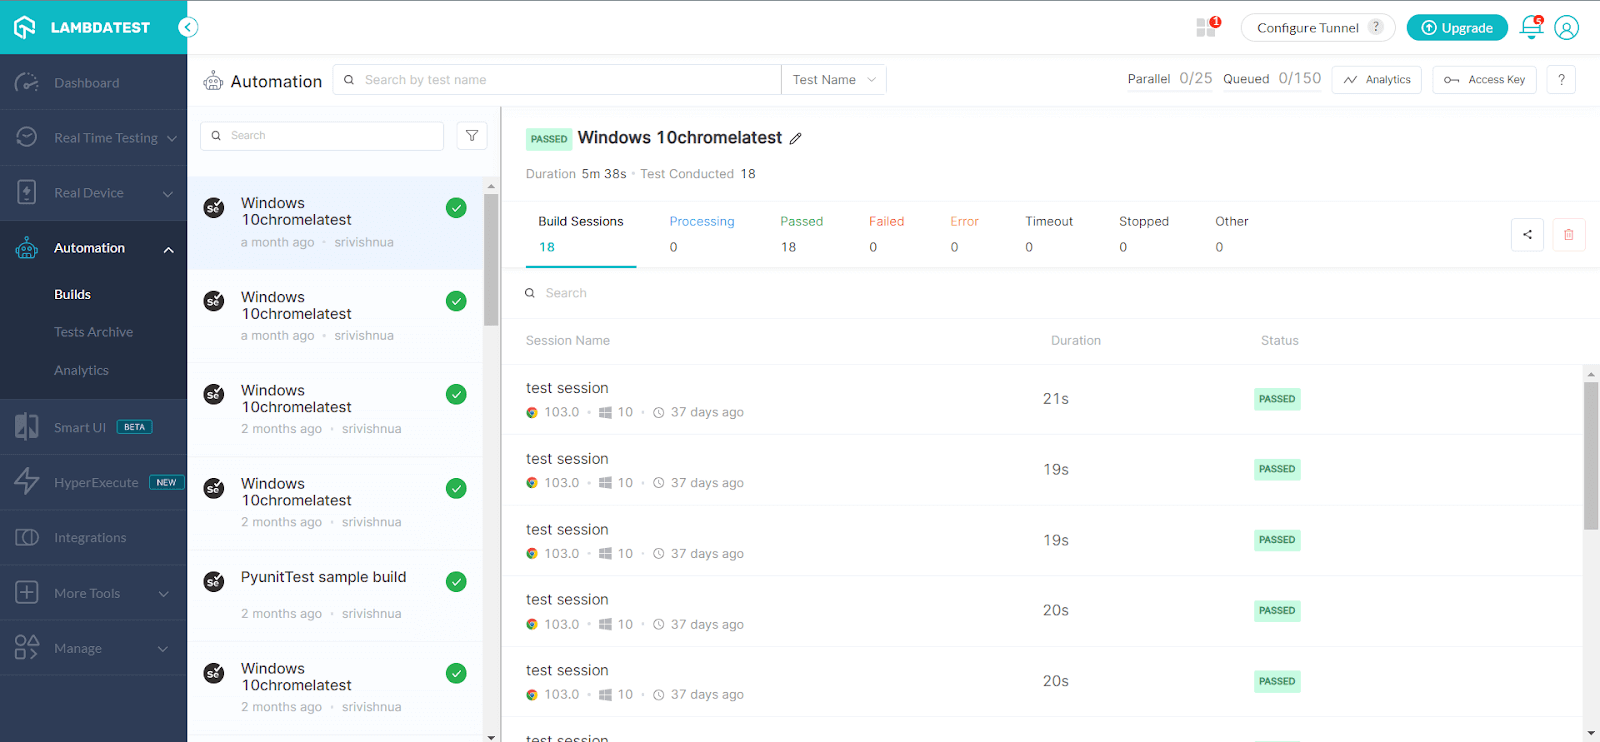Click the Access Key button
This screenshot has height=742, width=1600.
pos(1484,80)
